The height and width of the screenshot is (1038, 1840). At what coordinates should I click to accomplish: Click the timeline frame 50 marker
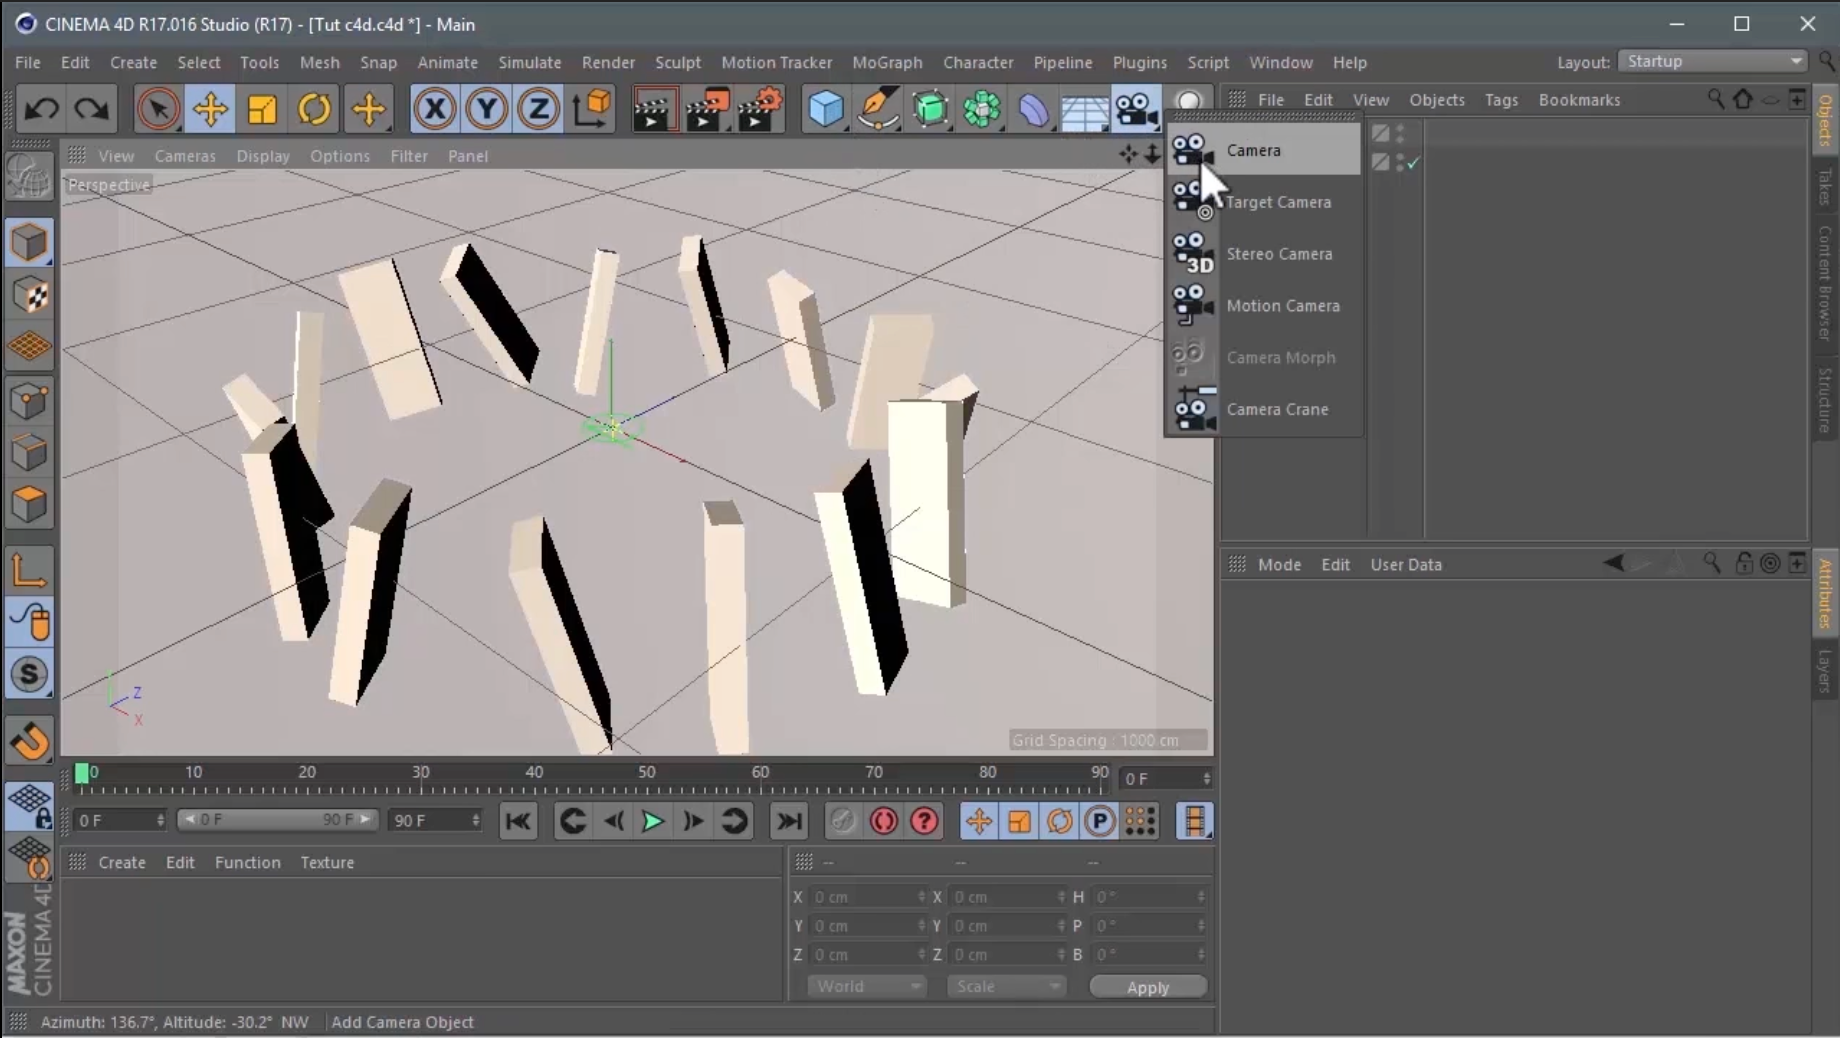pyautogui.click(x=647, y=772)
